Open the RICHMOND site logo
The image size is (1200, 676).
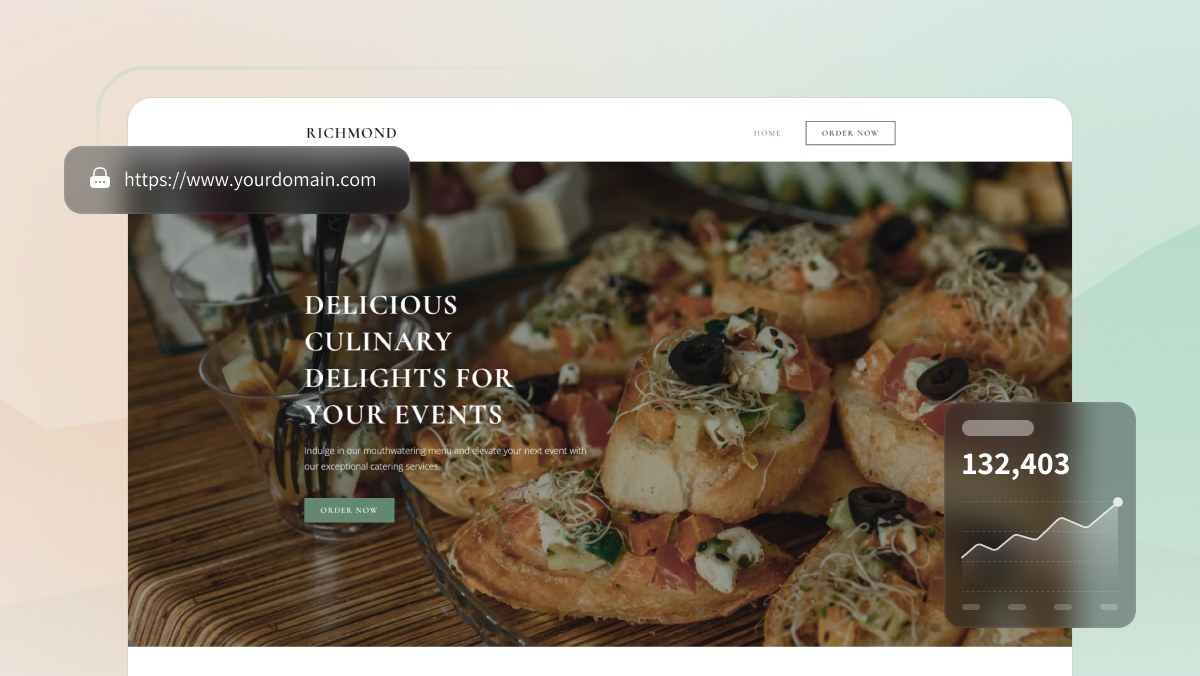[351, 133]
